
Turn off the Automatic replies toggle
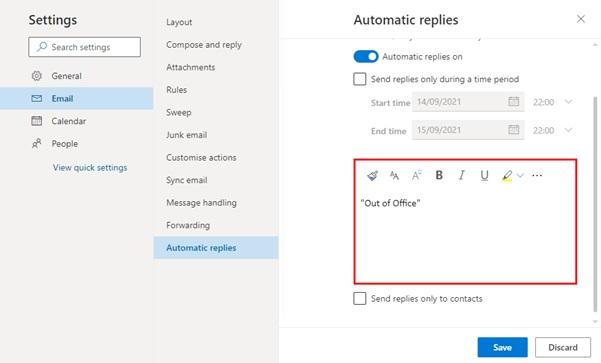[366, 57]
